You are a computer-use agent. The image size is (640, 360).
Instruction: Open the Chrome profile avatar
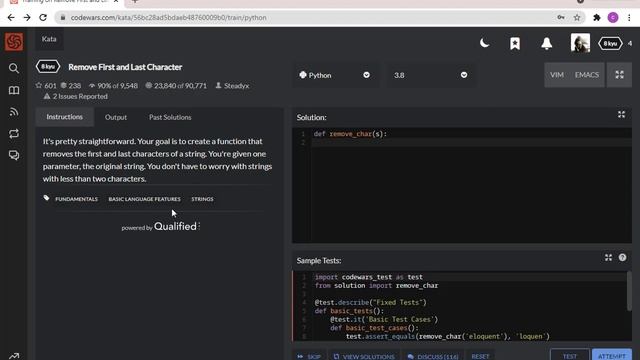(x=613, y=18)
